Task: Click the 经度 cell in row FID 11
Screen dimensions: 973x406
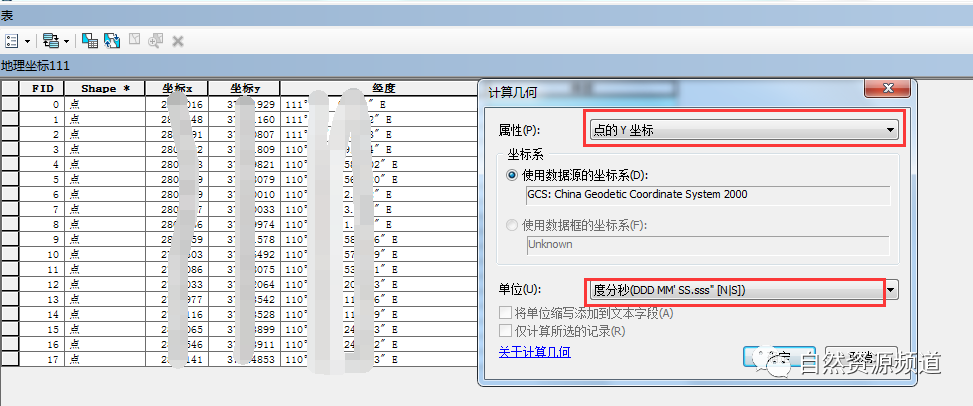Action: (x=380, y=269)
